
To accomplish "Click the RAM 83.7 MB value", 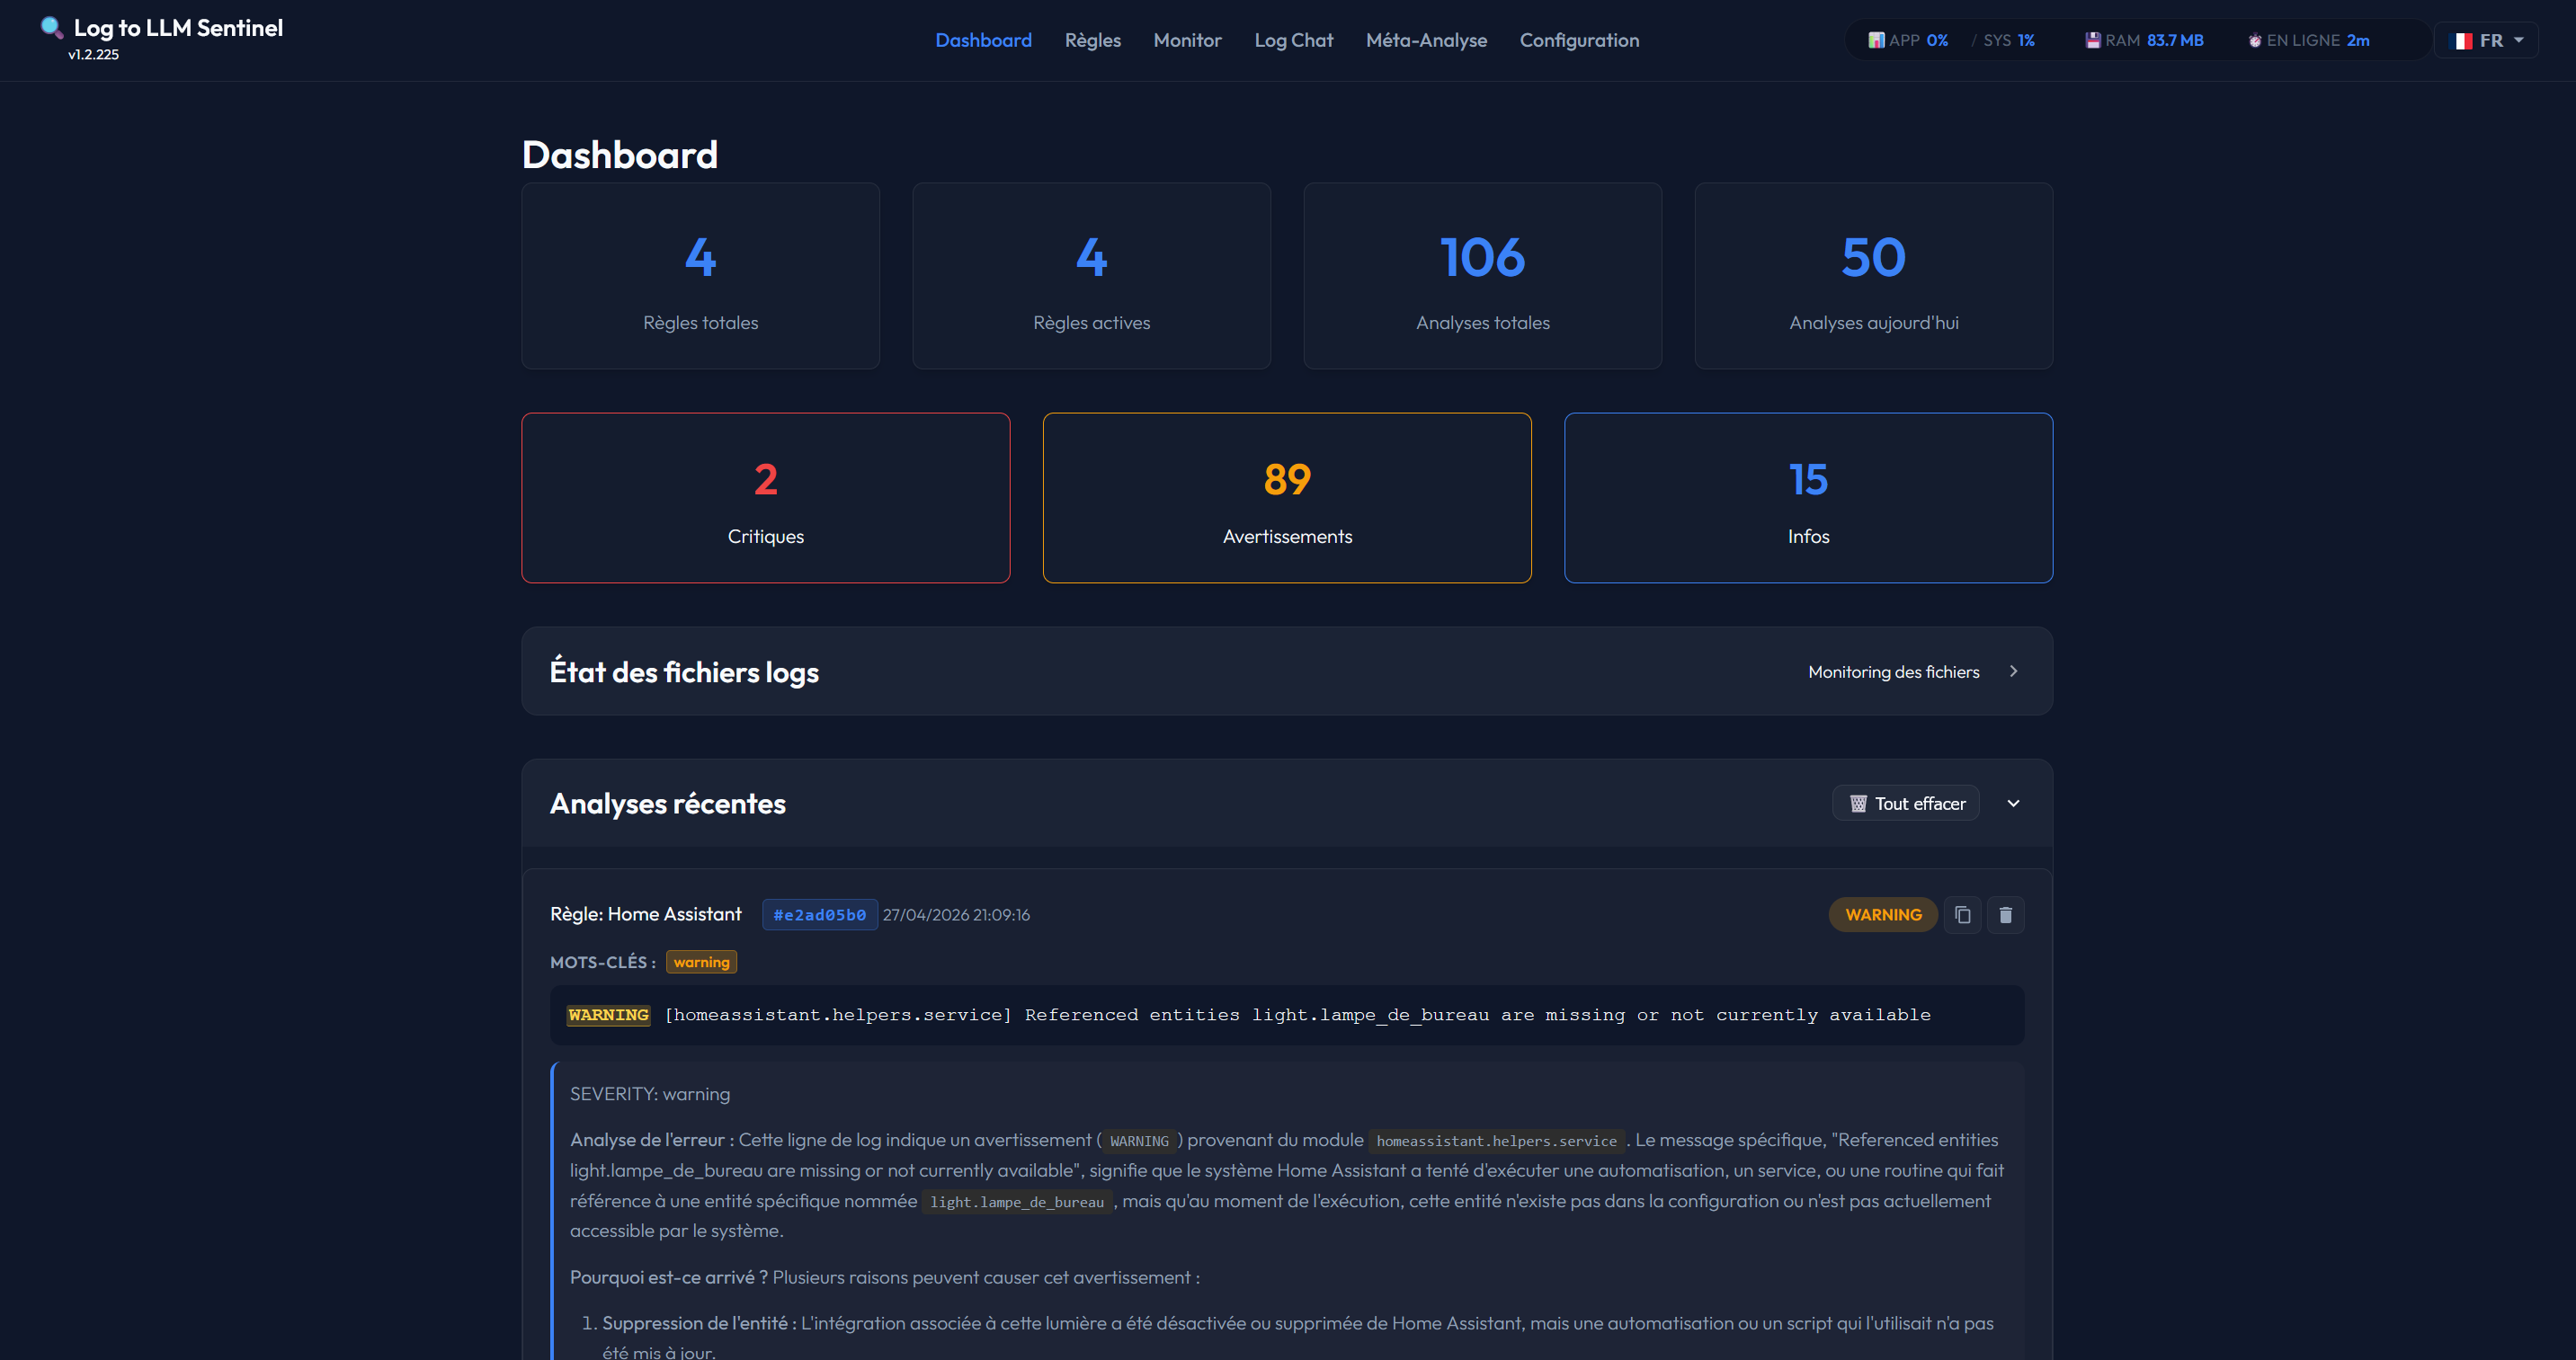I will [x=2174, y=40].
